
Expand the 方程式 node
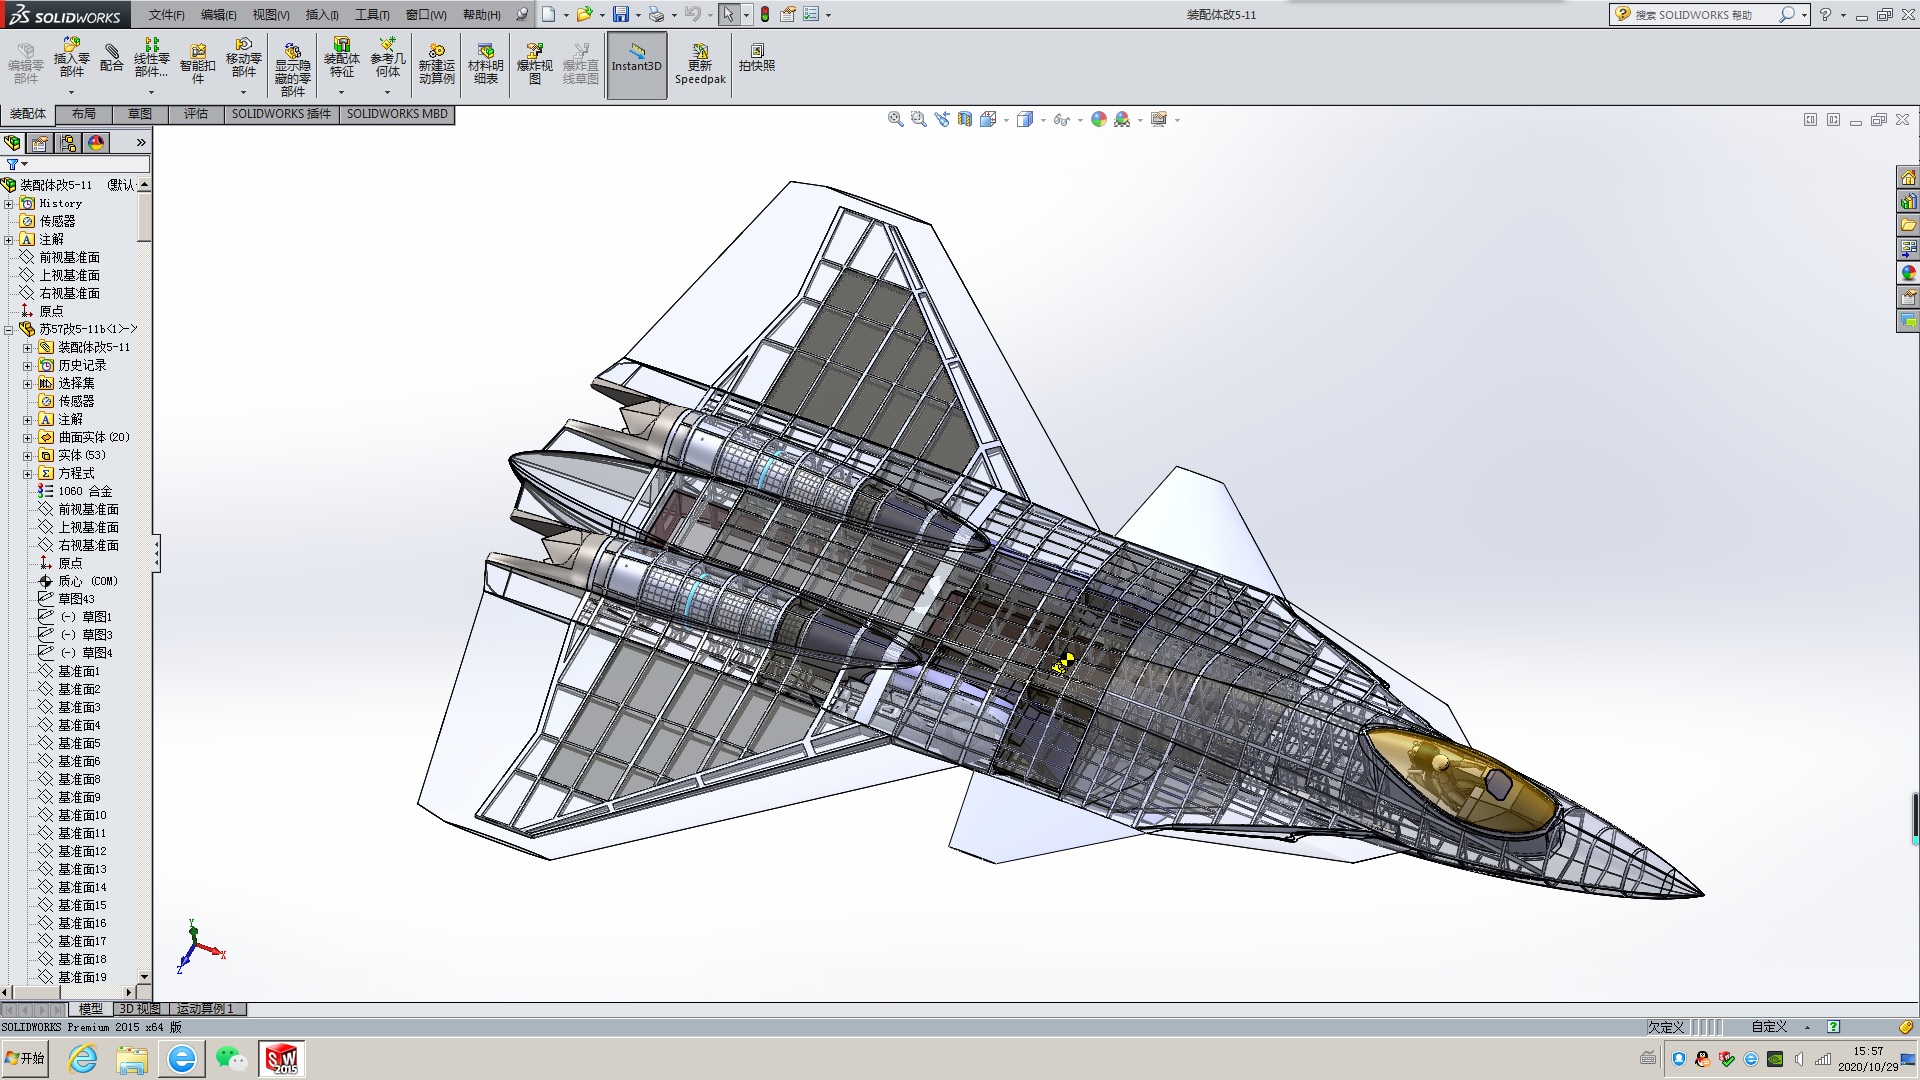tap(28, 474)
